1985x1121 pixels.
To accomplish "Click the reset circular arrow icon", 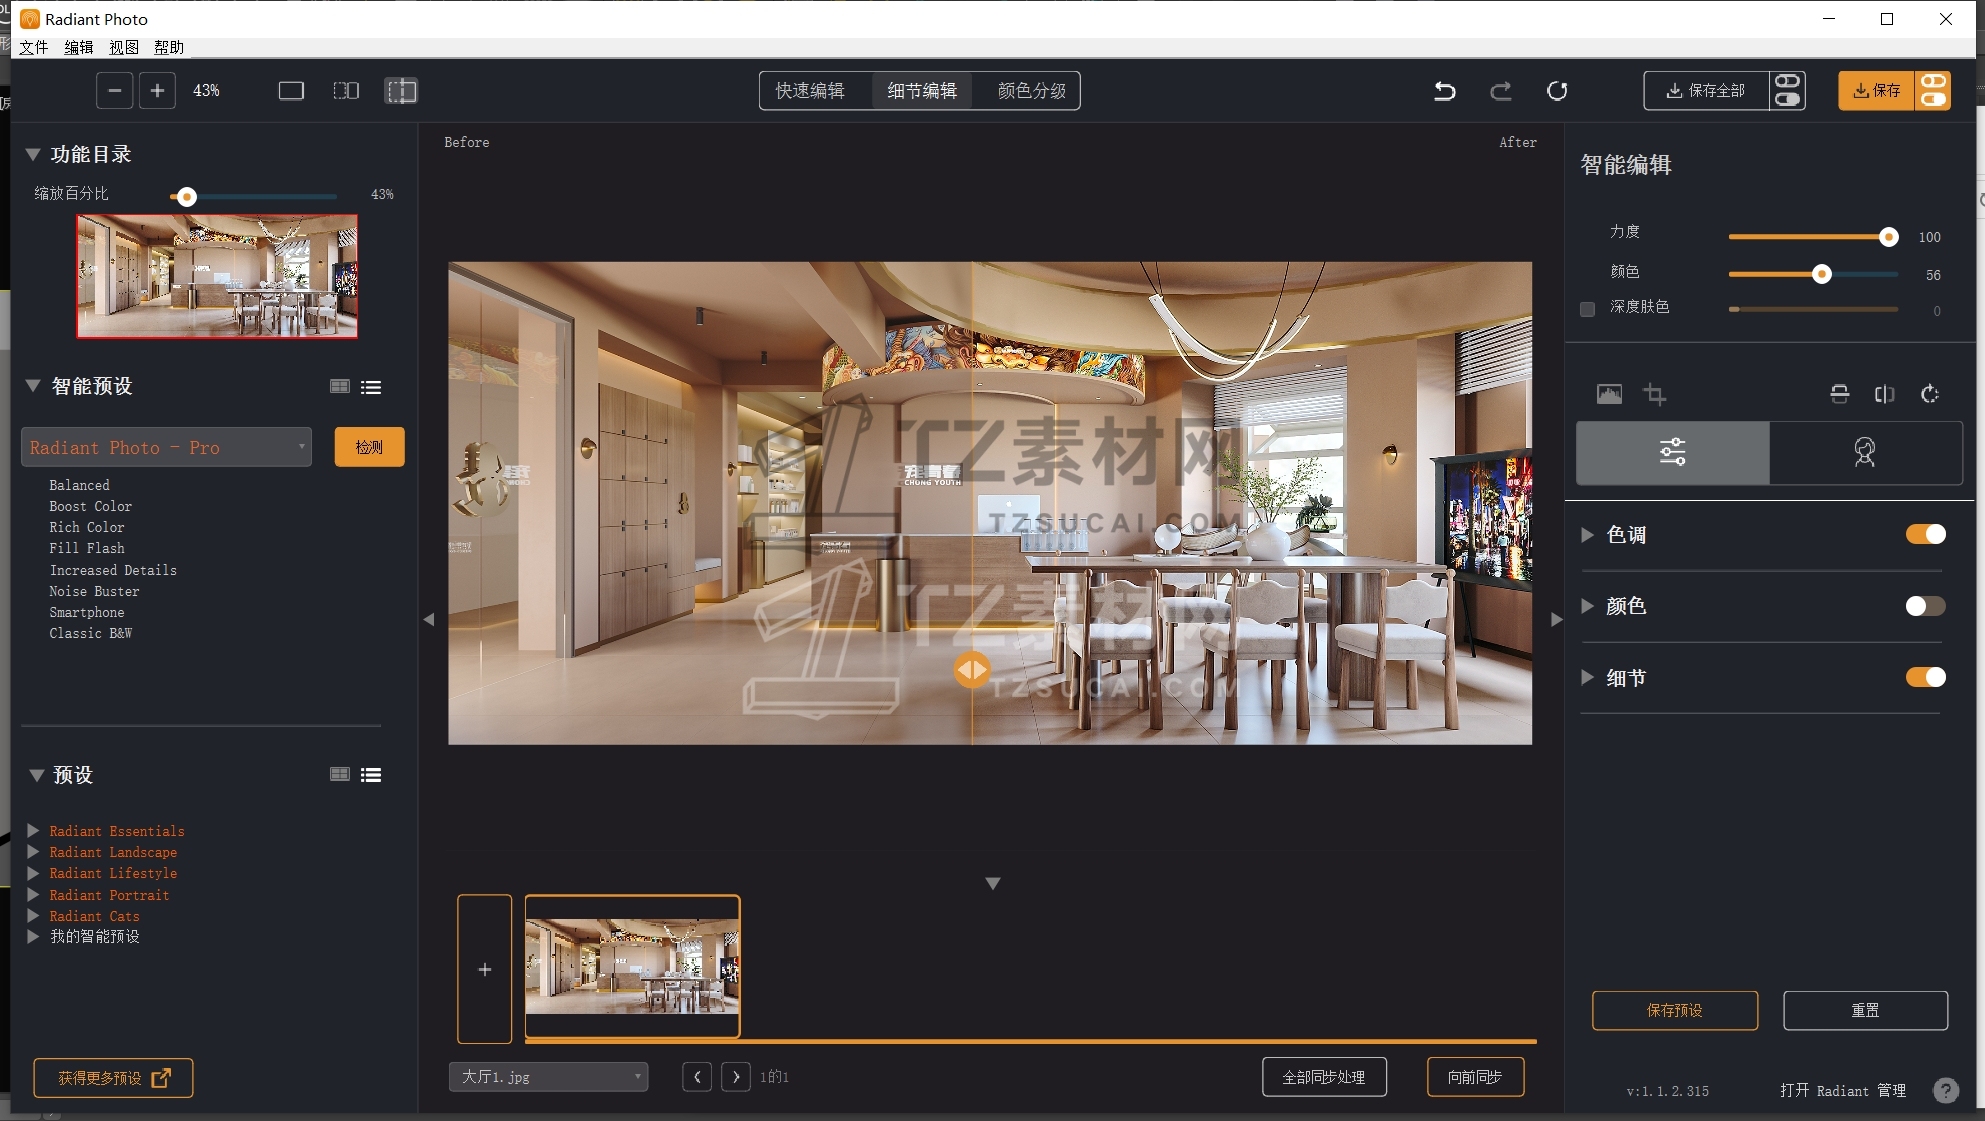I will [1557, 91].
